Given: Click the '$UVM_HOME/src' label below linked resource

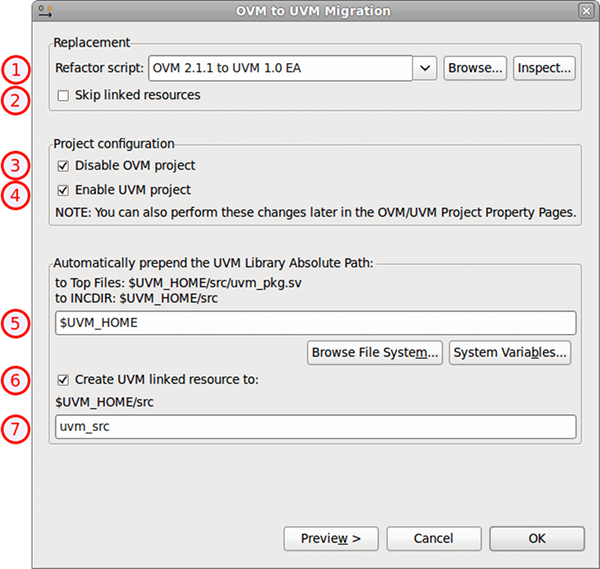Looking at the screenshot, I should tap(104, 402).
